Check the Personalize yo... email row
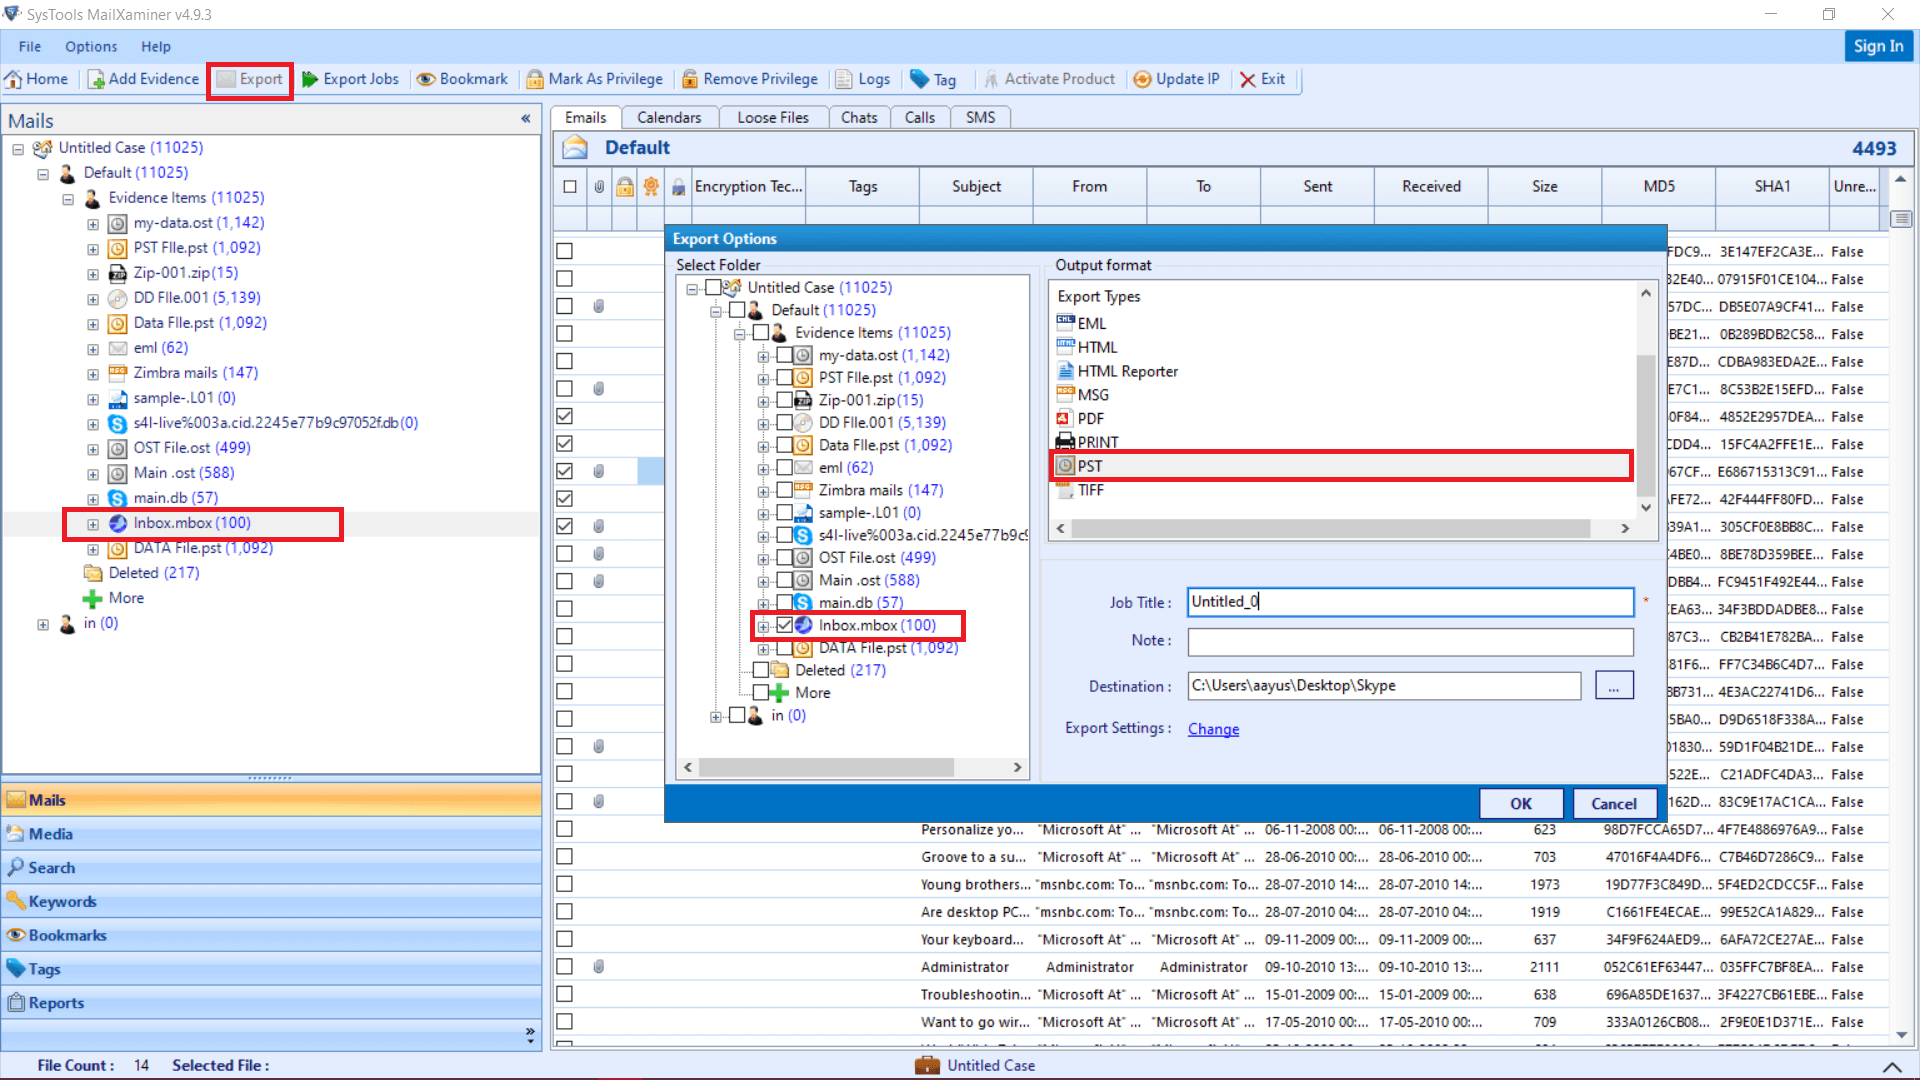Viewport: 1920px width, 1080px height. pyautogui.click(x=564, y=829)
